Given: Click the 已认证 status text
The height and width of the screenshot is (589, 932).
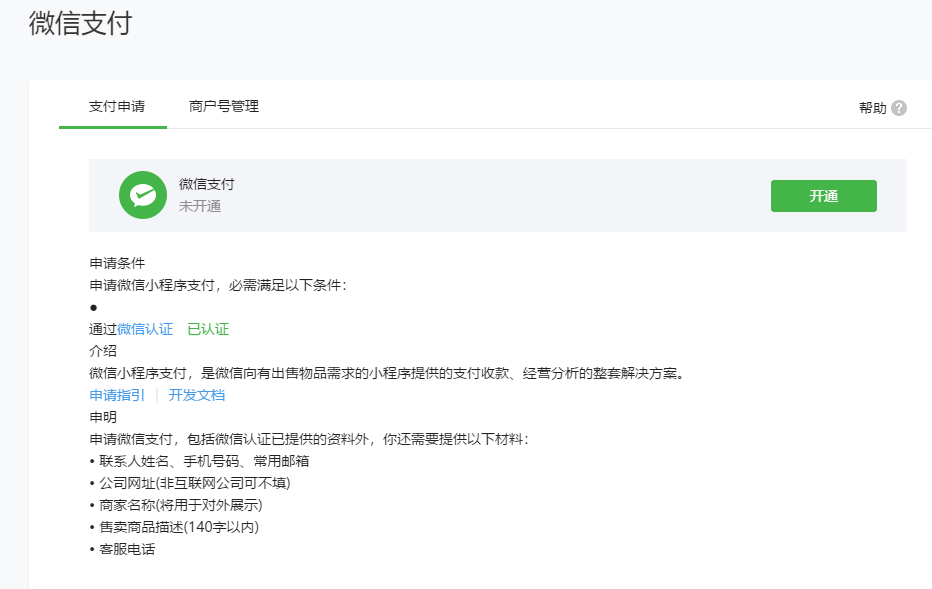Looking at the screenshot, I should 208,329.
